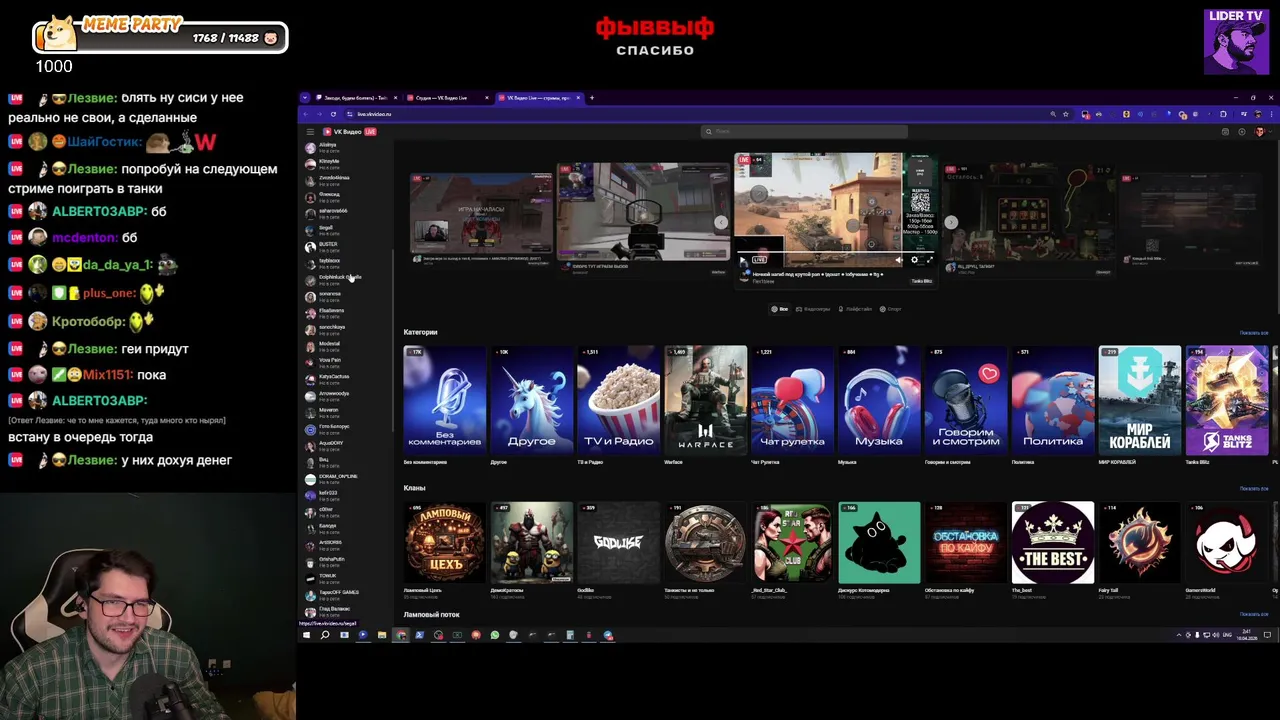Bookmark the page with the star icon
Viewport: 1280px width, 720px height.
(x=1066, y=114)
